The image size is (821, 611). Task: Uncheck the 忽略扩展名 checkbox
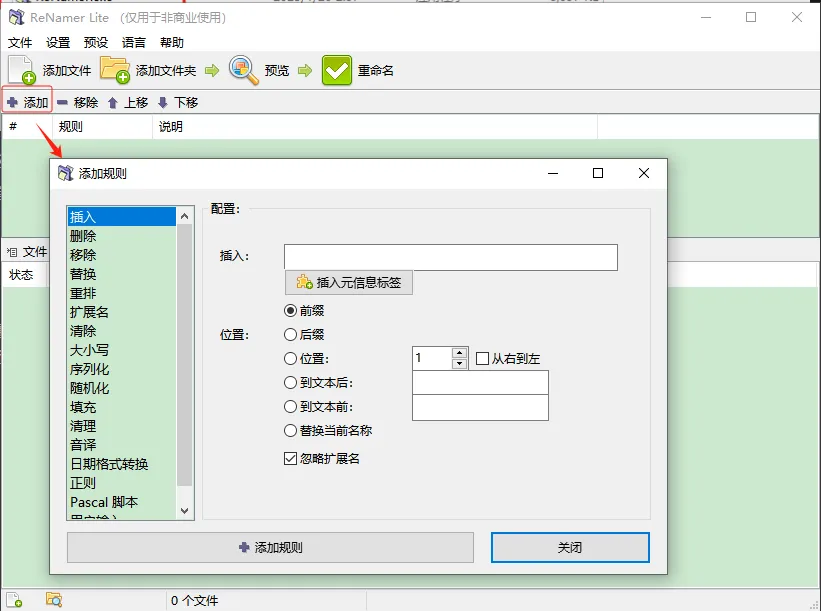click(x=290, y=459)
